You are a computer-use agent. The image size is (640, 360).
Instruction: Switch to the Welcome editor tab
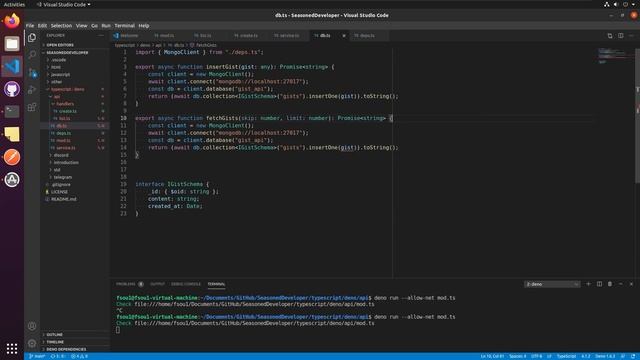tap(129, 36)
